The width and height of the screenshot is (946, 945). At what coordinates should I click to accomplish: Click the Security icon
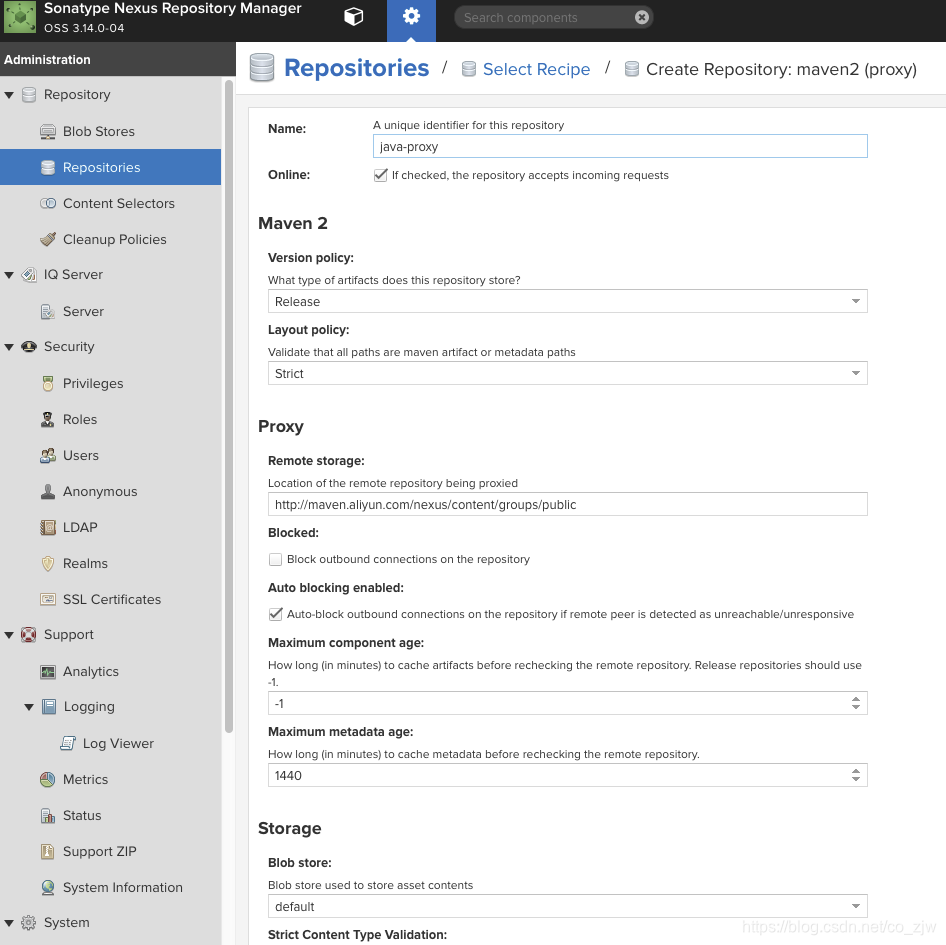pyautogui.click(x=29, y=347)
